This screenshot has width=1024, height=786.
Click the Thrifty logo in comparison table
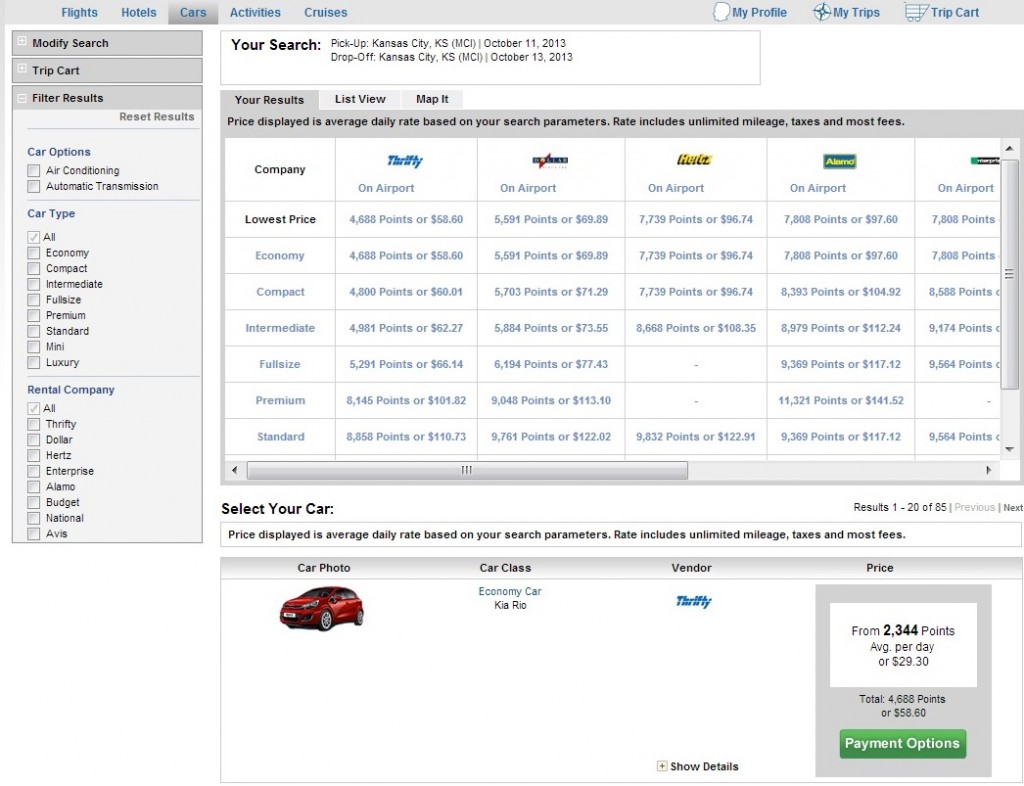point(405,161)
